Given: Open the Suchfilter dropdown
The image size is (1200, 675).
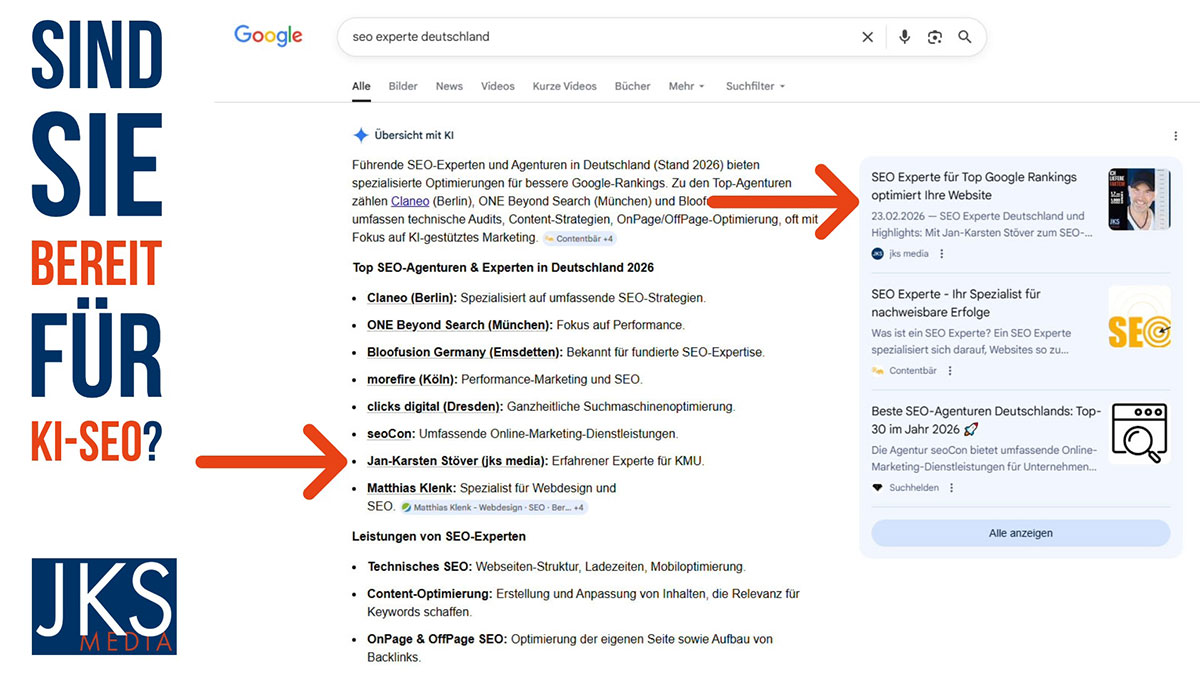Looking at the screenshot, I should [755, 86].
